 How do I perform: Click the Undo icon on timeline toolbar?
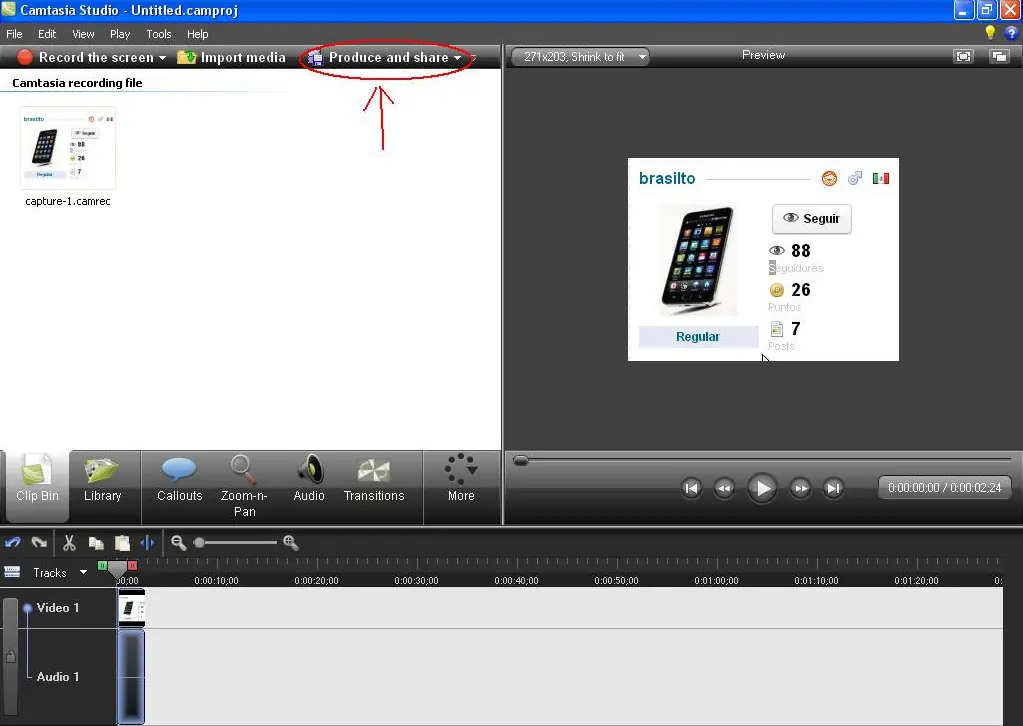(x=13, y=543)
